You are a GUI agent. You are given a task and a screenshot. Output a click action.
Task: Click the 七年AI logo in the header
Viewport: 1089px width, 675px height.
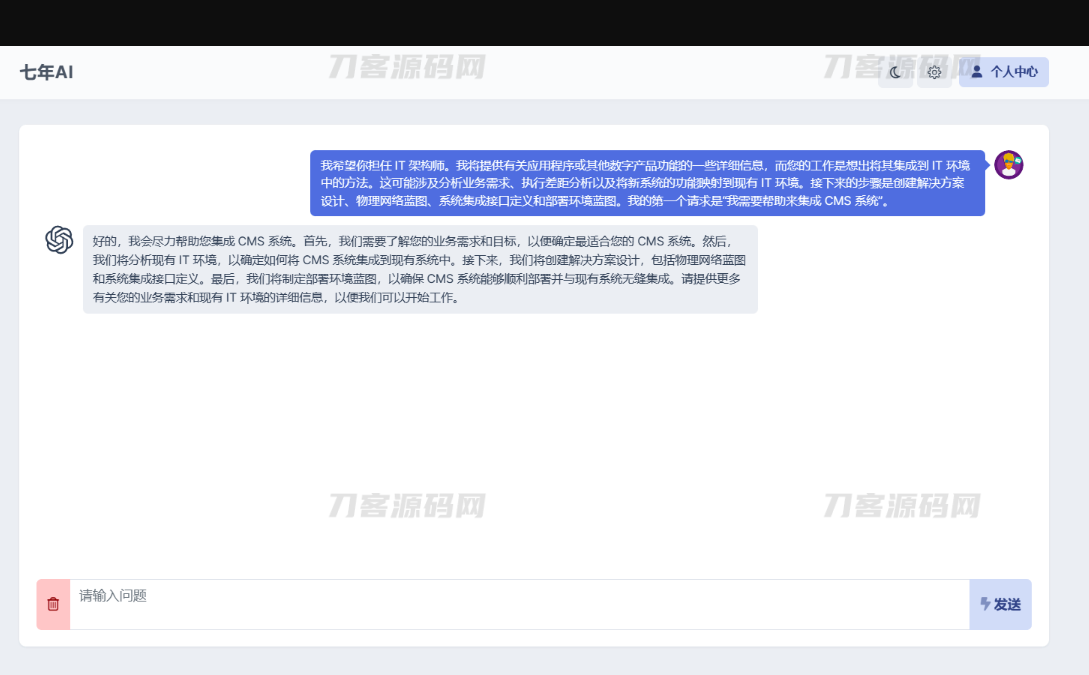pos(44,72)
